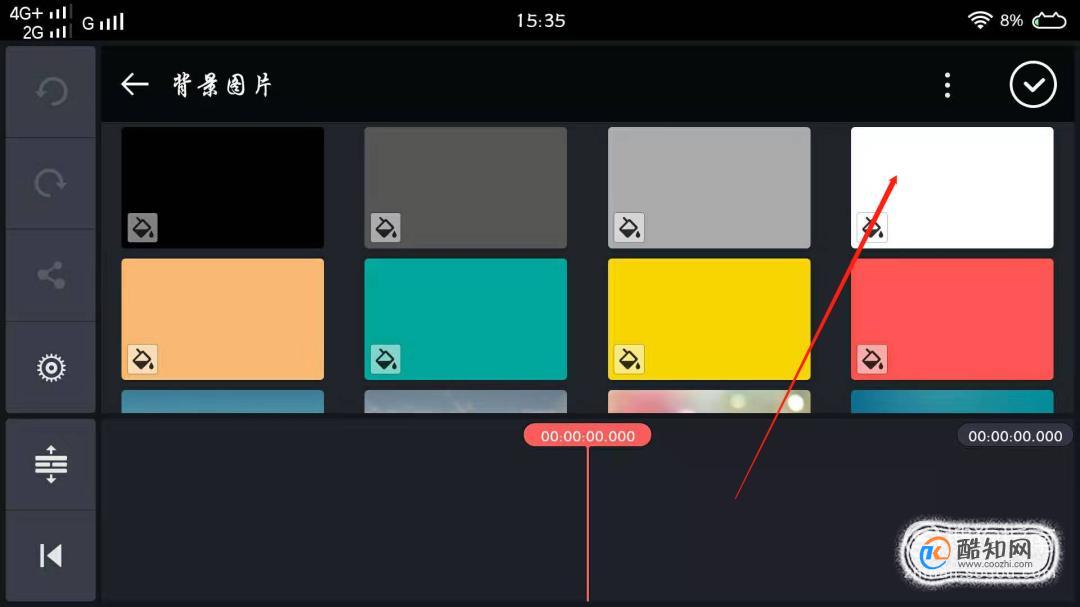Select the black background color
Screen dimensions: 1080x607
[x=222, y=187]
